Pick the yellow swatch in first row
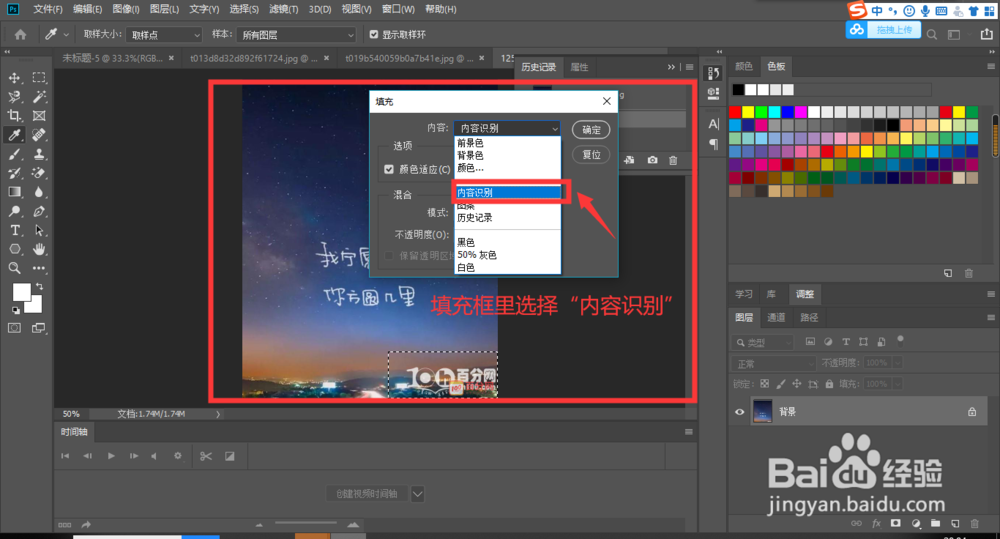The width and height of the screenshot is (1000, 539). 748,112
